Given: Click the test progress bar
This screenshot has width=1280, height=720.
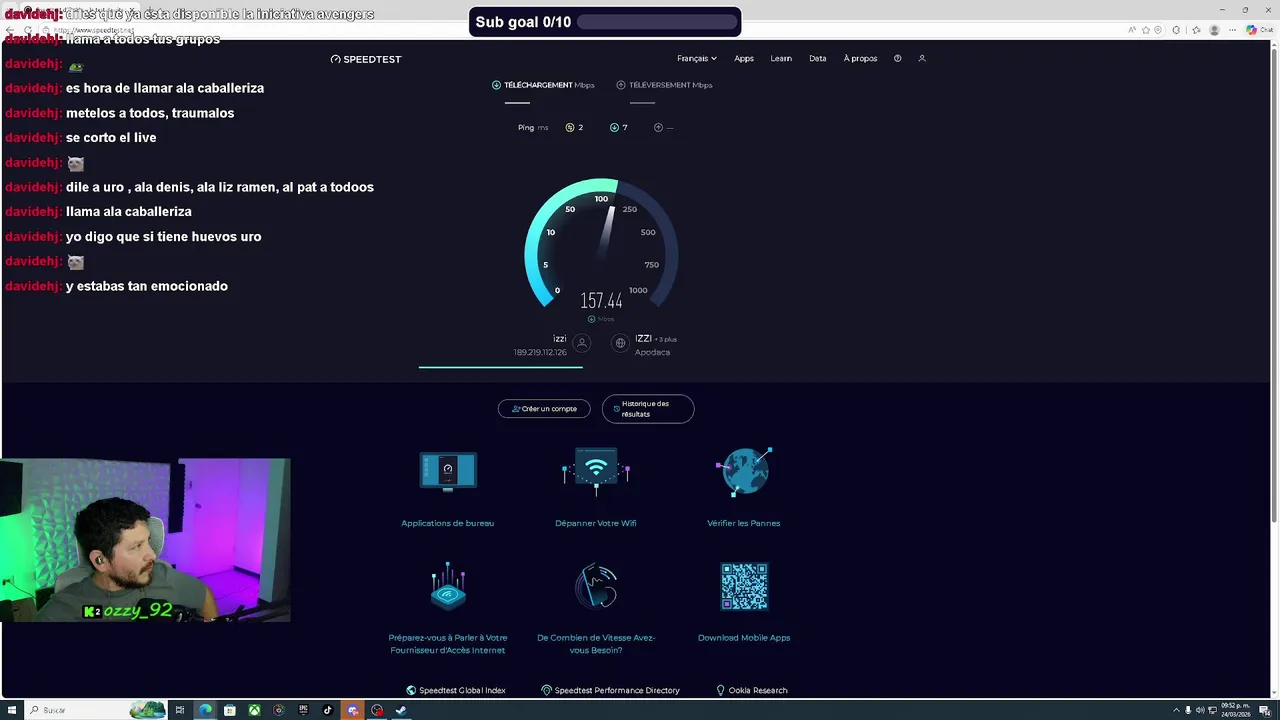Looking at the screenshot, I should click(500, 367).
